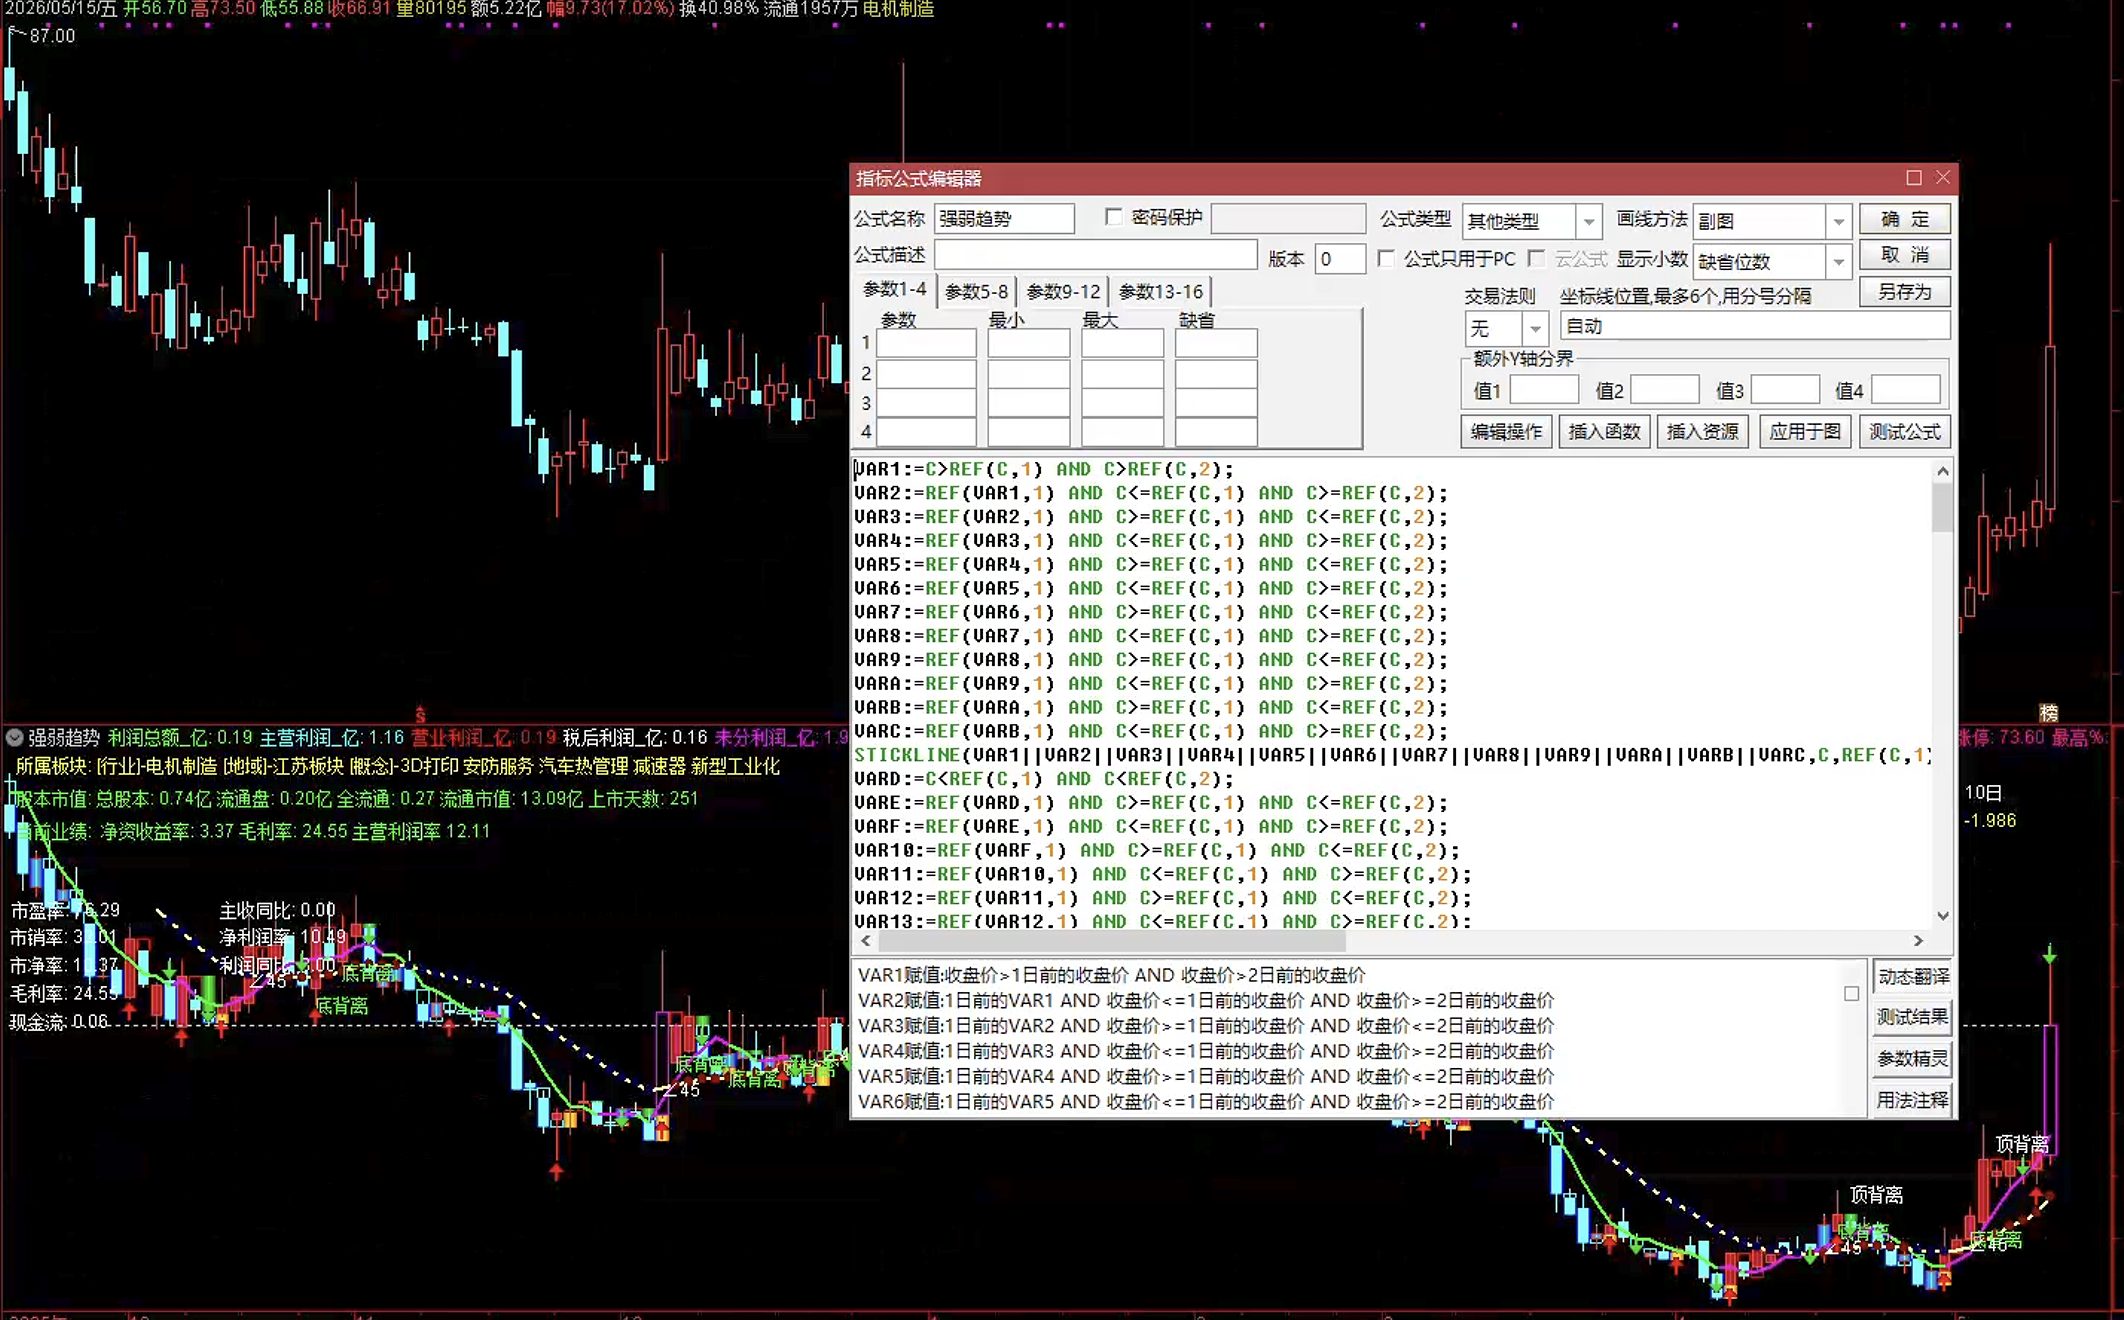The image size is (2124, 1320).
Task: Click the 应用于图 button
Action: point(1804,432)
